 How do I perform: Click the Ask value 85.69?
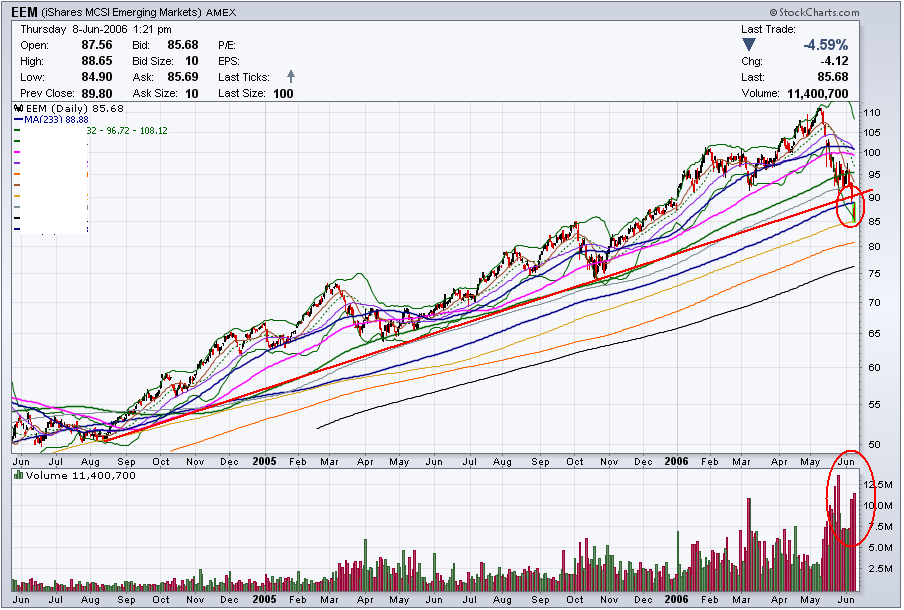(183, 77)
